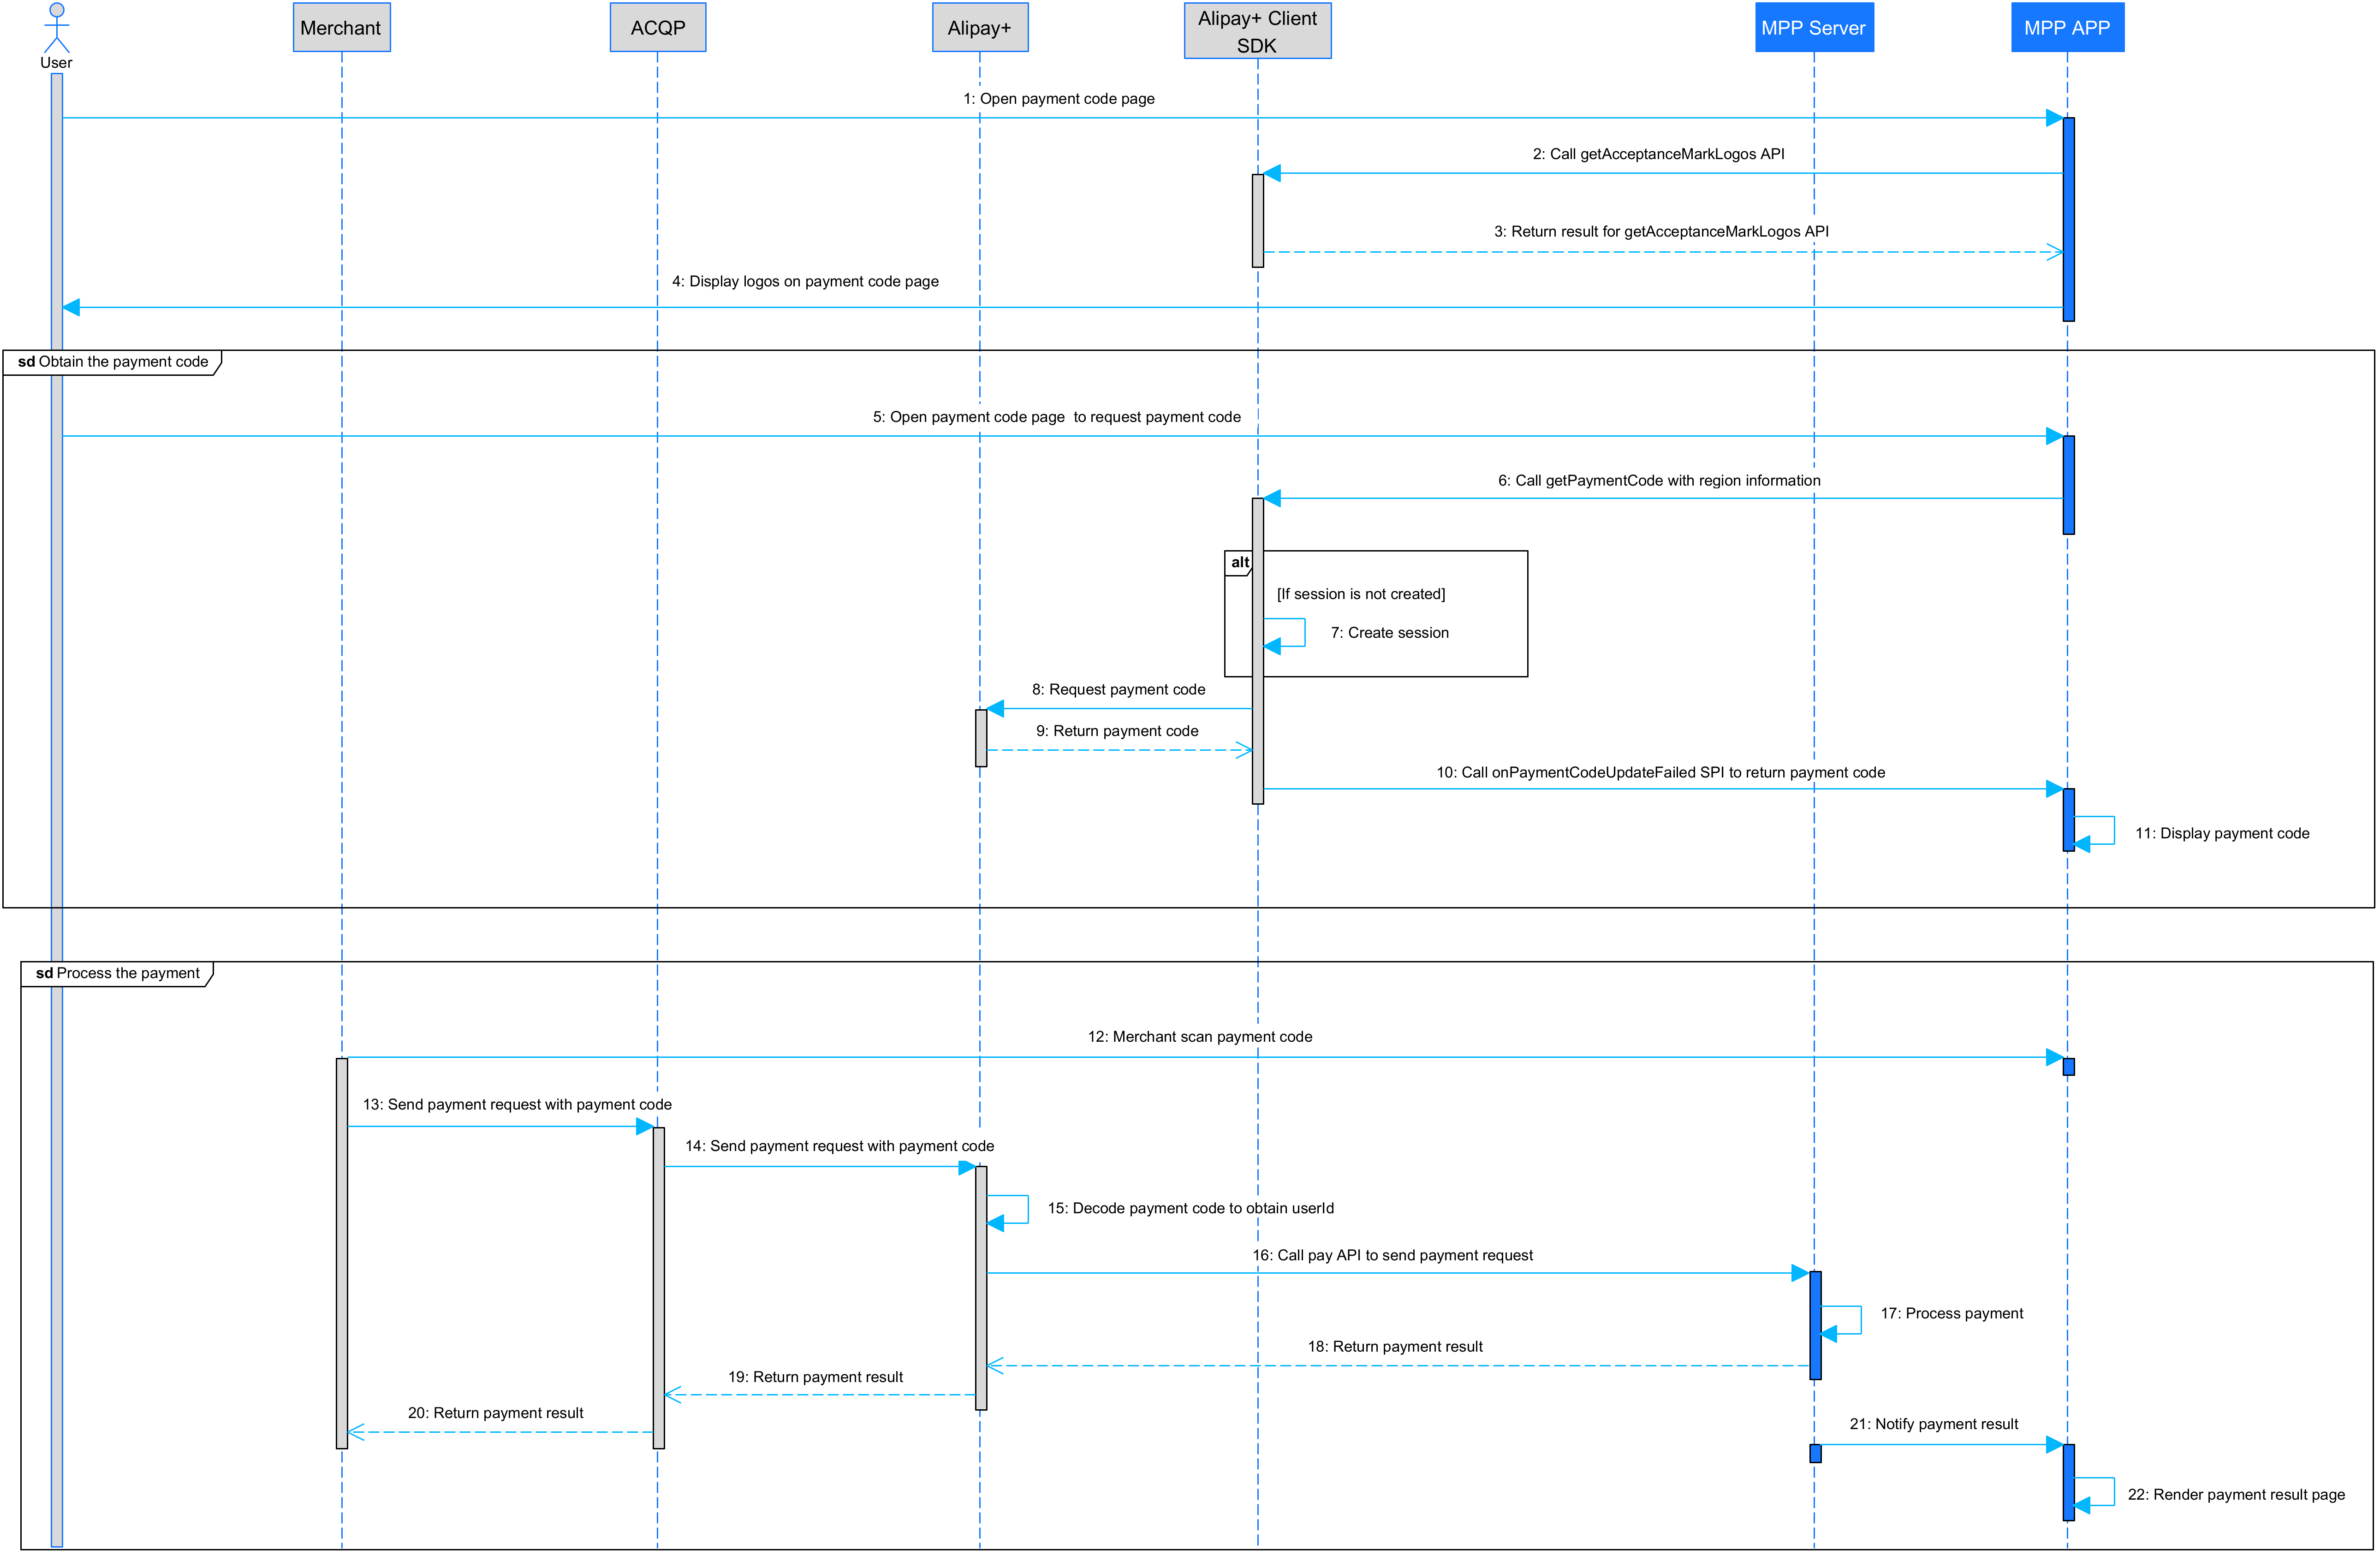The height and width of the screenshot is (1555, 2380).
Task: Select '[If session is not created]' guard text
Action: click(x=1360, y=594)
